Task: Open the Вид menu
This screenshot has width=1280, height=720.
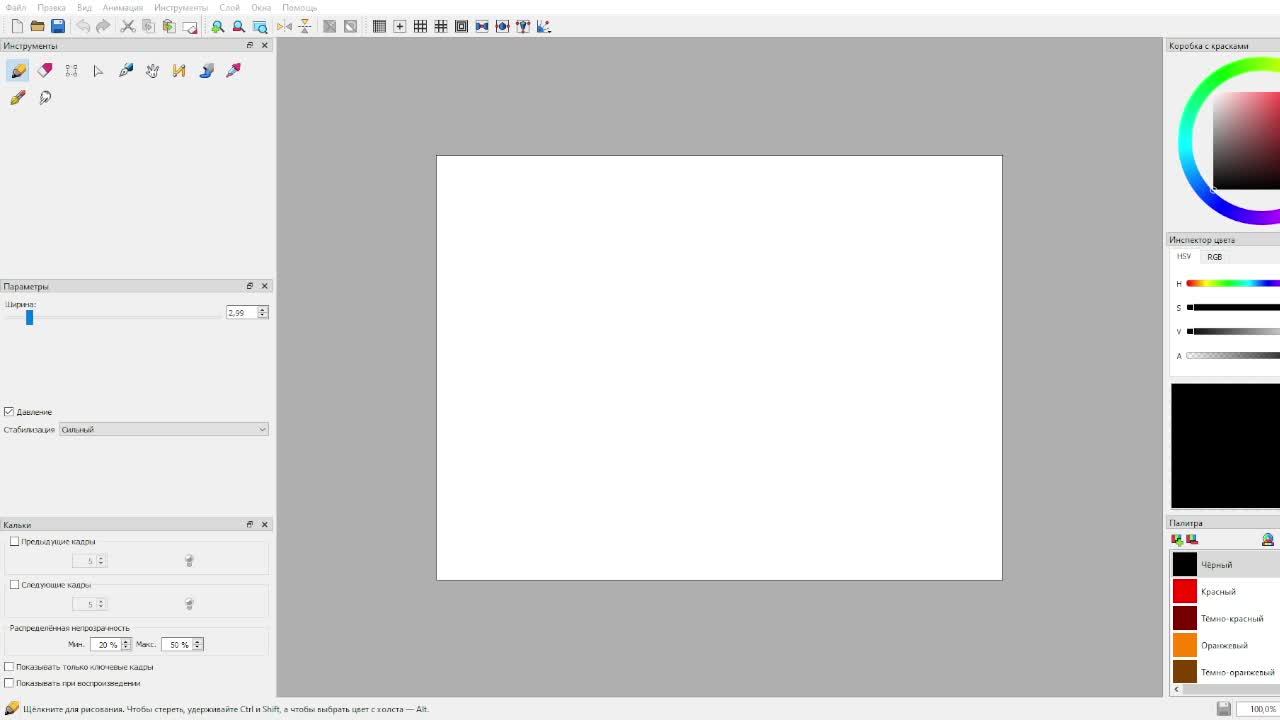Action: click(x=84, y=7)
